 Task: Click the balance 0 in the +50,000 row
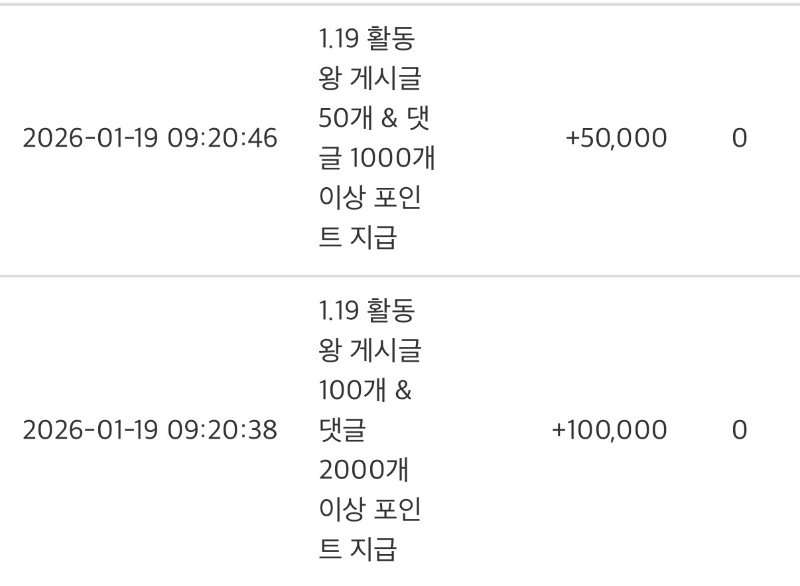(x=739, y=138)
